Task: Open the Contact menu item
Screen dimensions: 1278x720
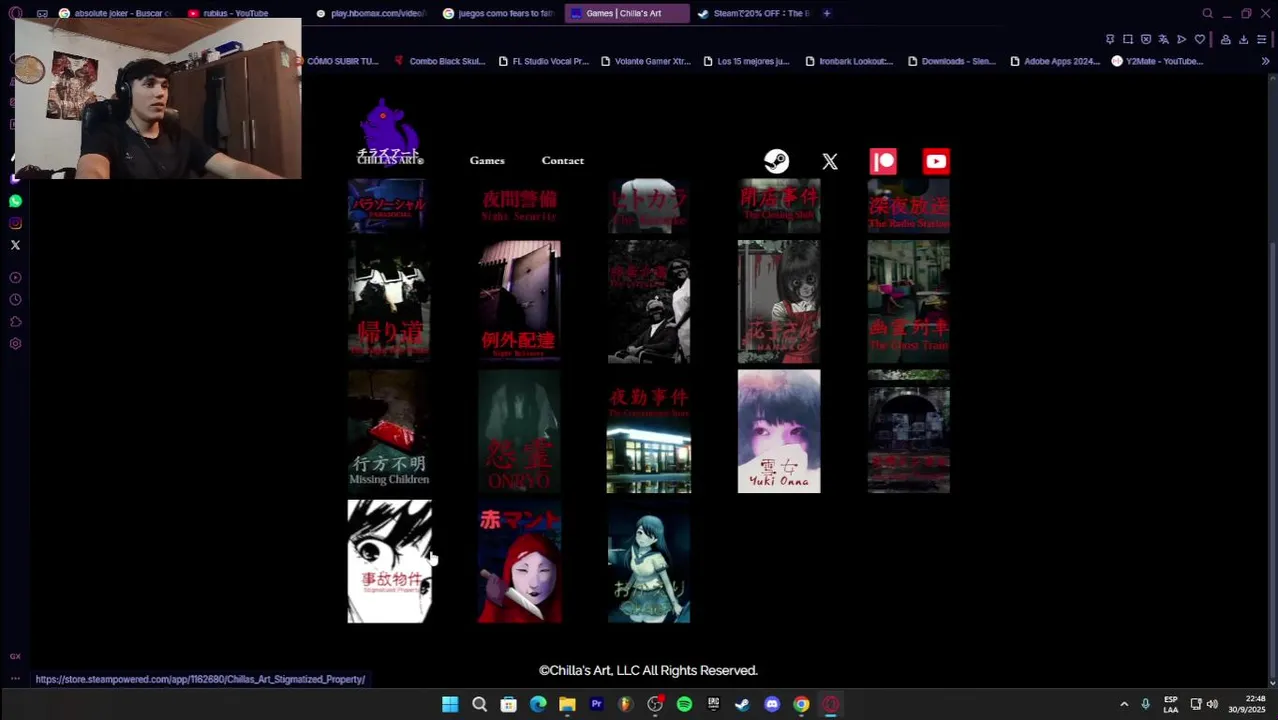Action: (x=563, y=160)
